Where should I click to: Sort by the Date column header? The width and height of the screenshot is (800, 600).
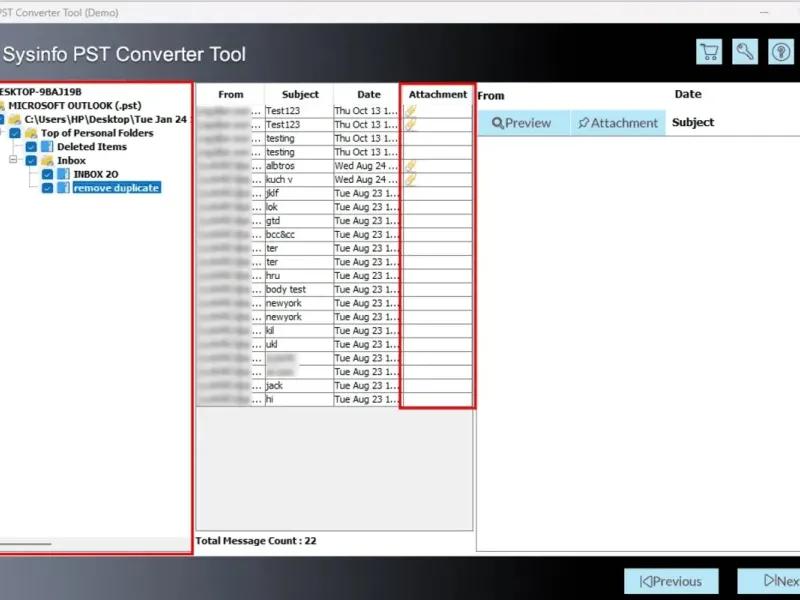(x=368, y=94)
